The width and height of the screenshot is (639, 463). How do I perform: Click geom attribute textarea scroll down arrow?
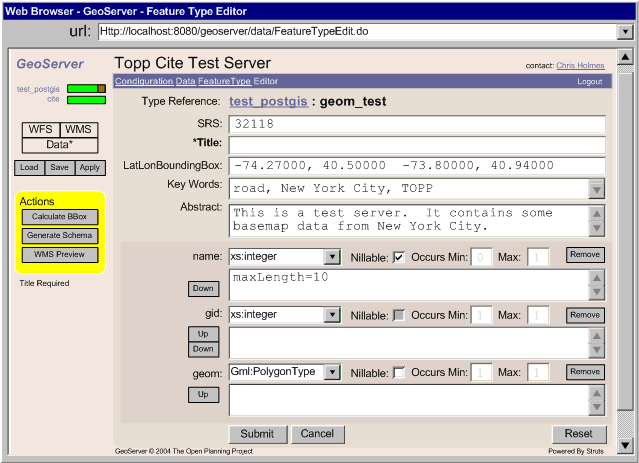pyautogui.click(x=597, y=407)
